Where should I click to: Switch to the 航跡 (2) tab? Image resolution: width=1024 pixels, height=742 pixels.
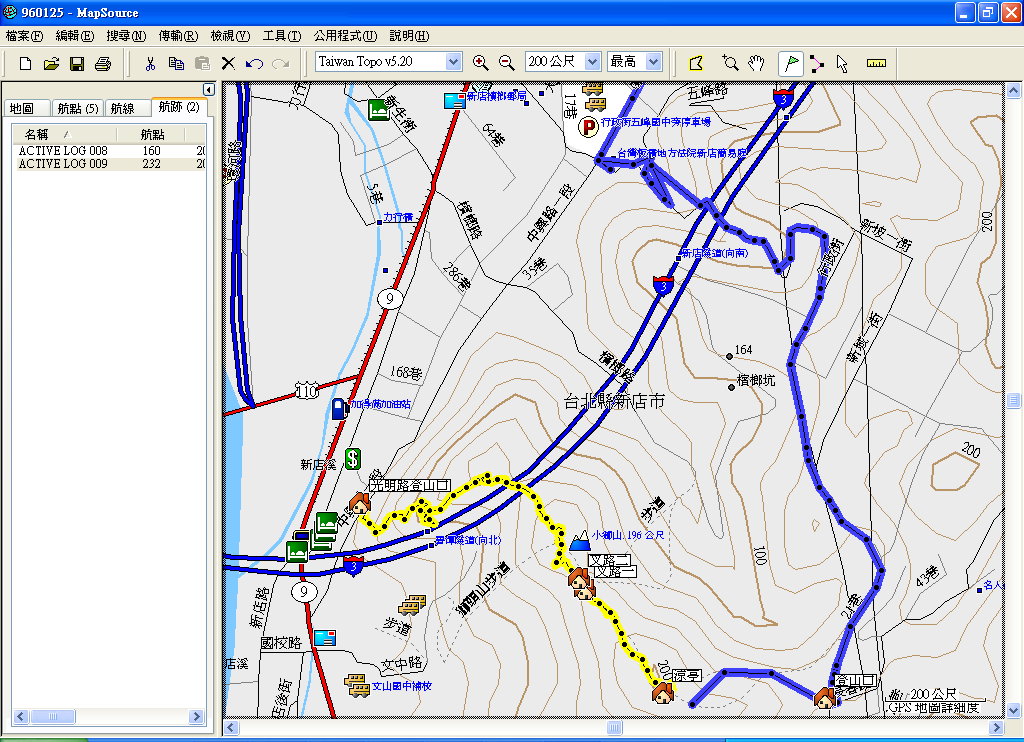point(179,106)
